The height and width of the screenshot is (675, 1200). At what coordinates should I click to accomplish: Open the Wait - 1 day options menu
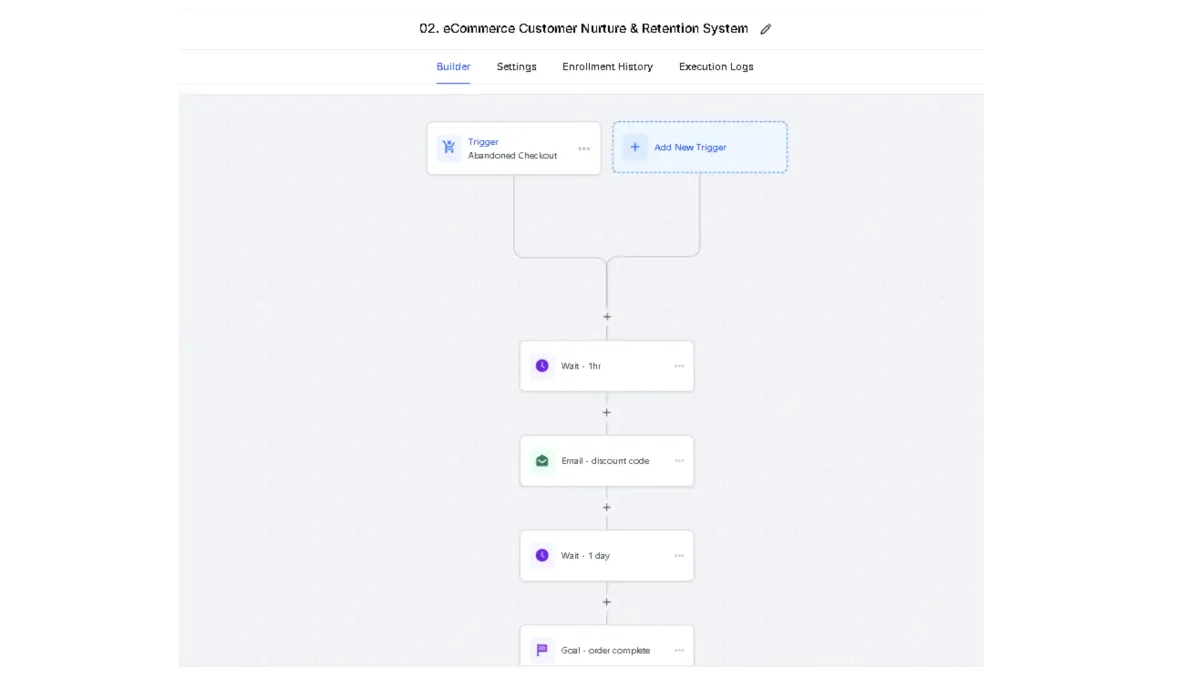coord(679,555)
